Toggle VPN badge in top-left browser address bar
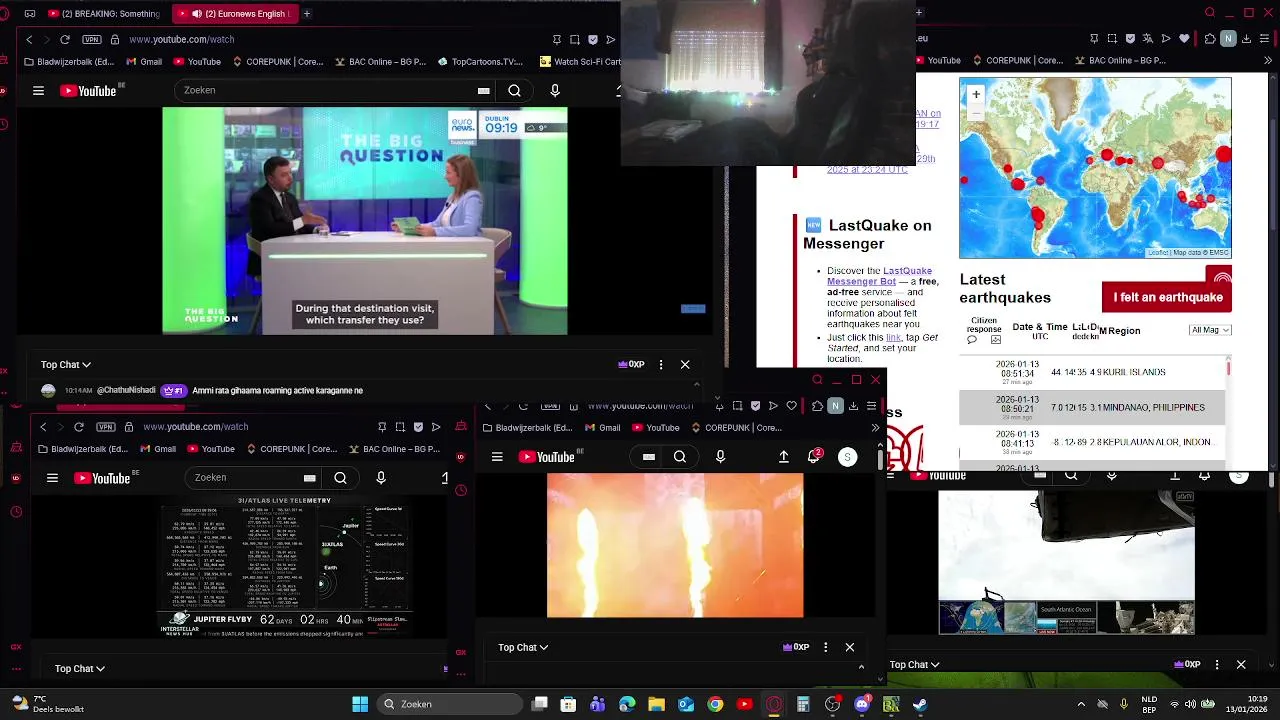 pyautogui.click(x=92, y=39)
